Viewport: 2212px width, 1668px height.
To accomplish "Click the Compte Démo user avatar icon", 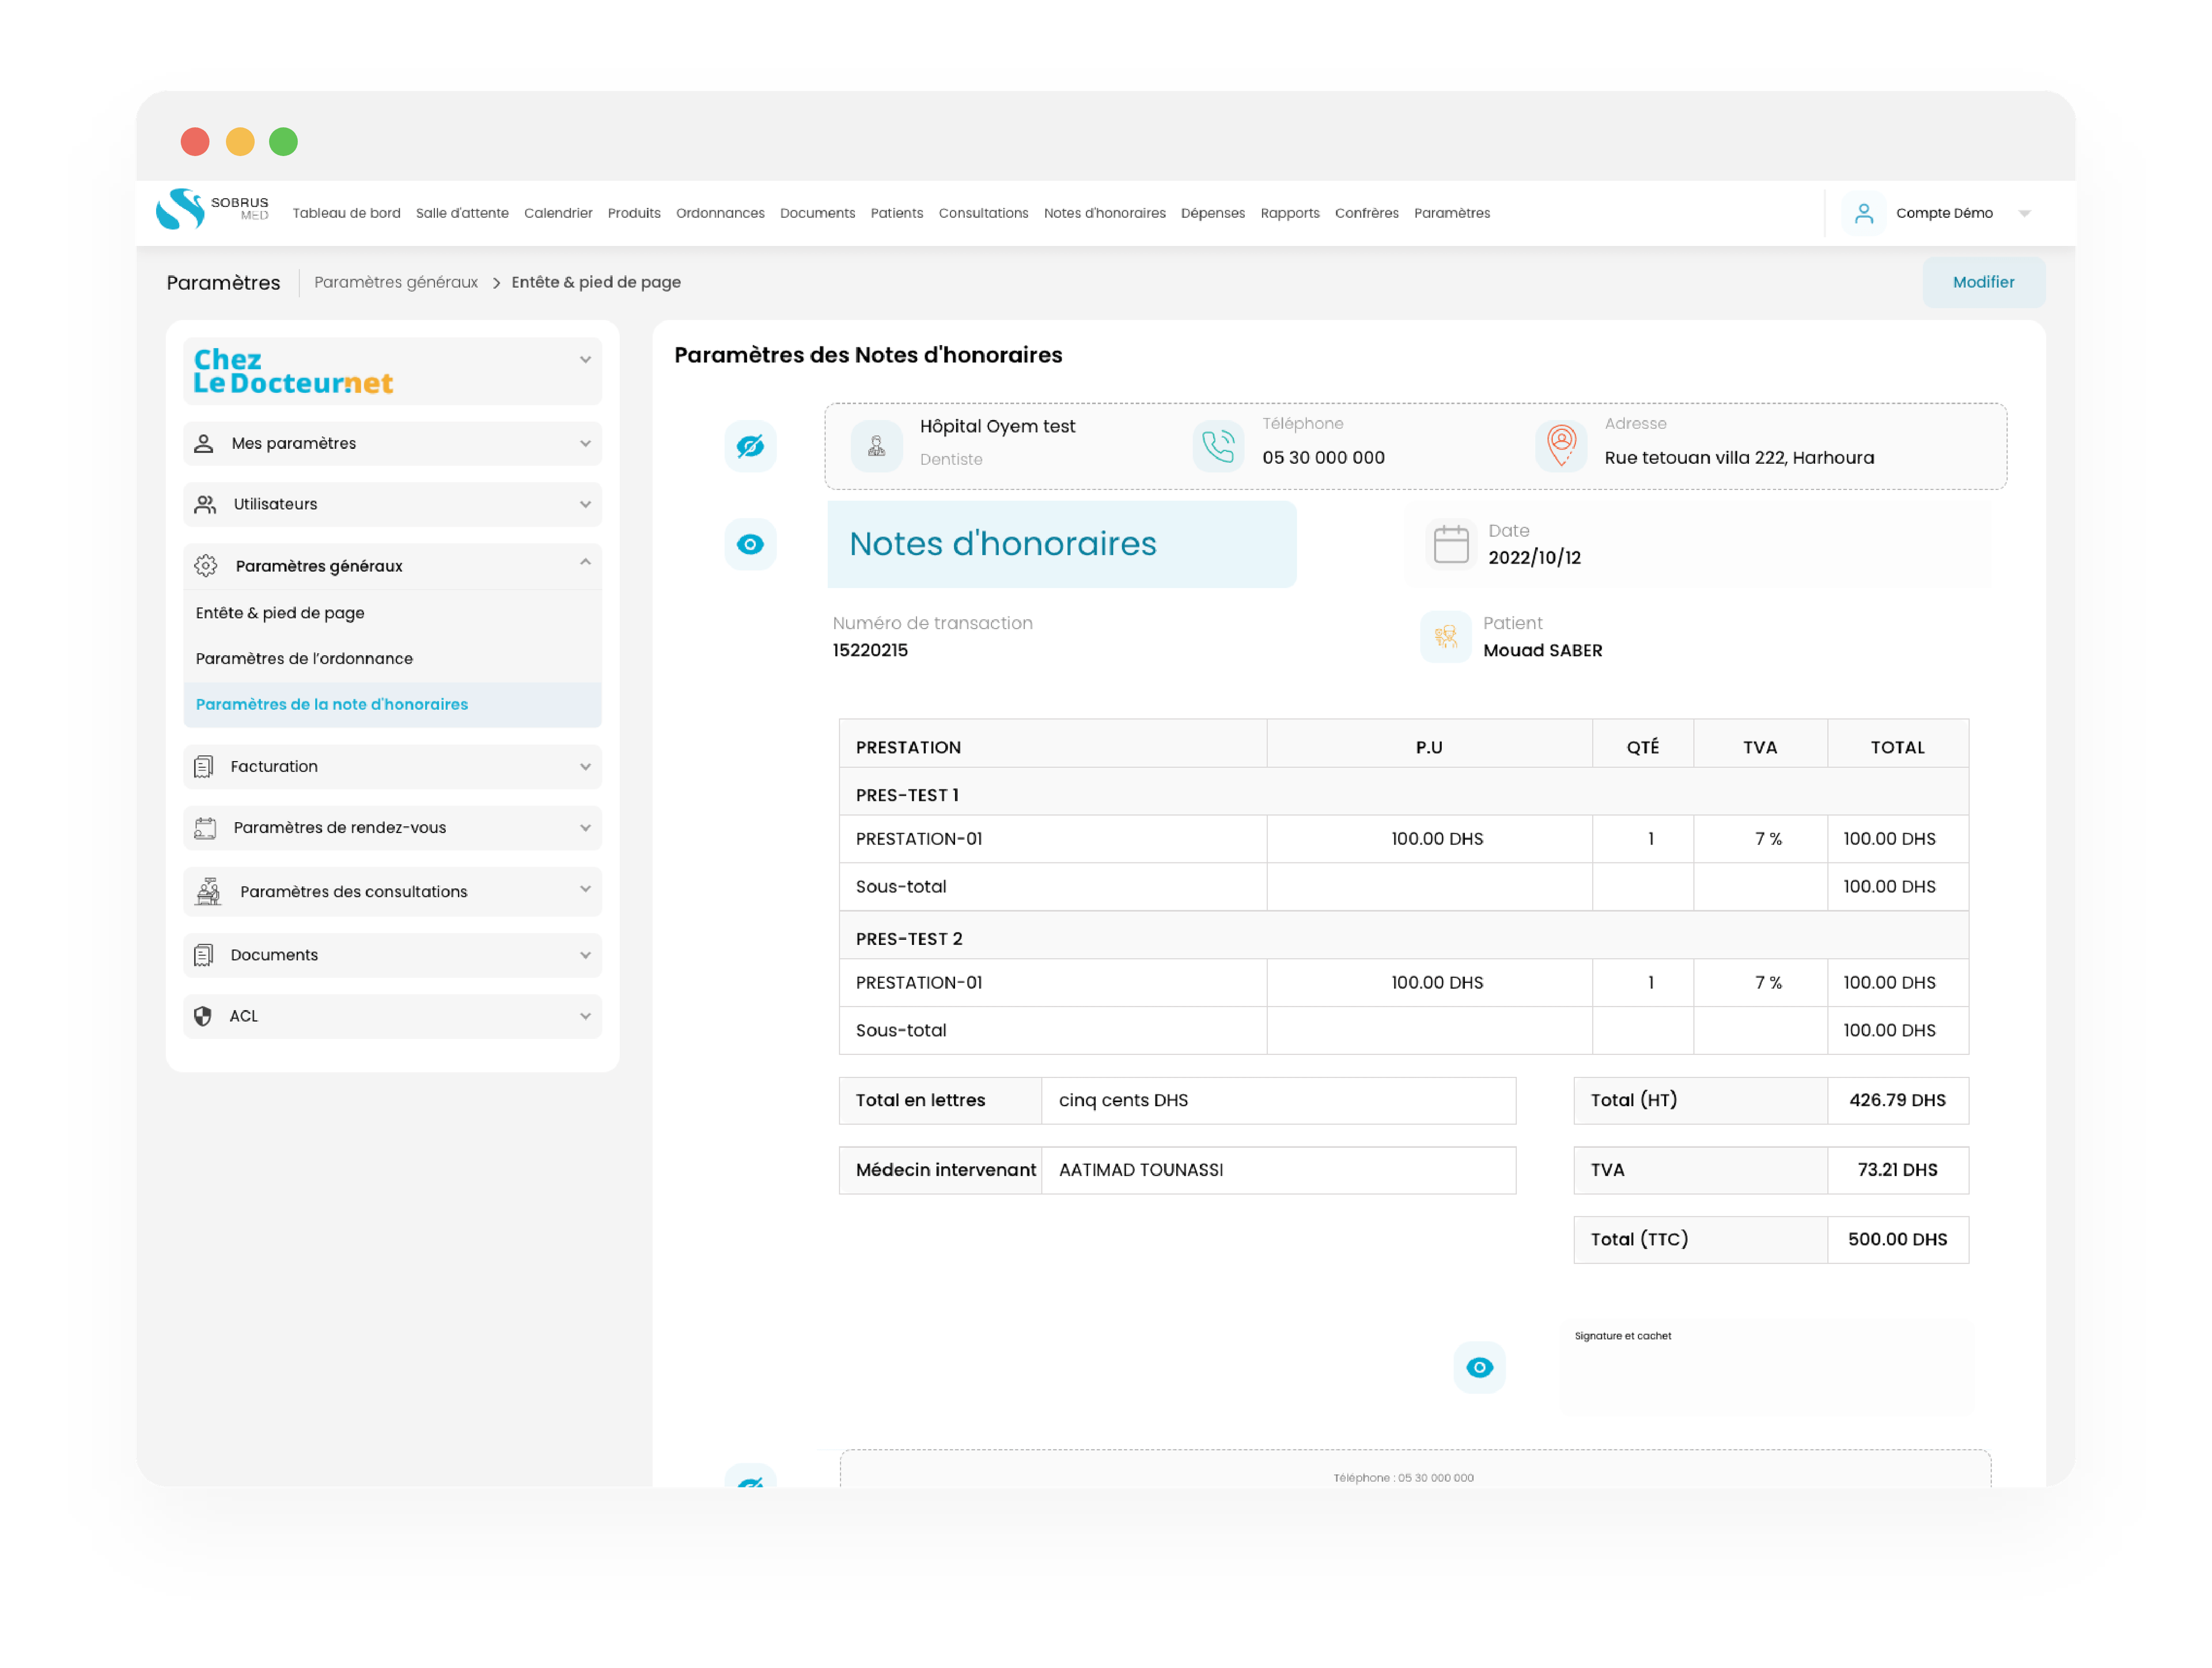I will [1863, 213].
